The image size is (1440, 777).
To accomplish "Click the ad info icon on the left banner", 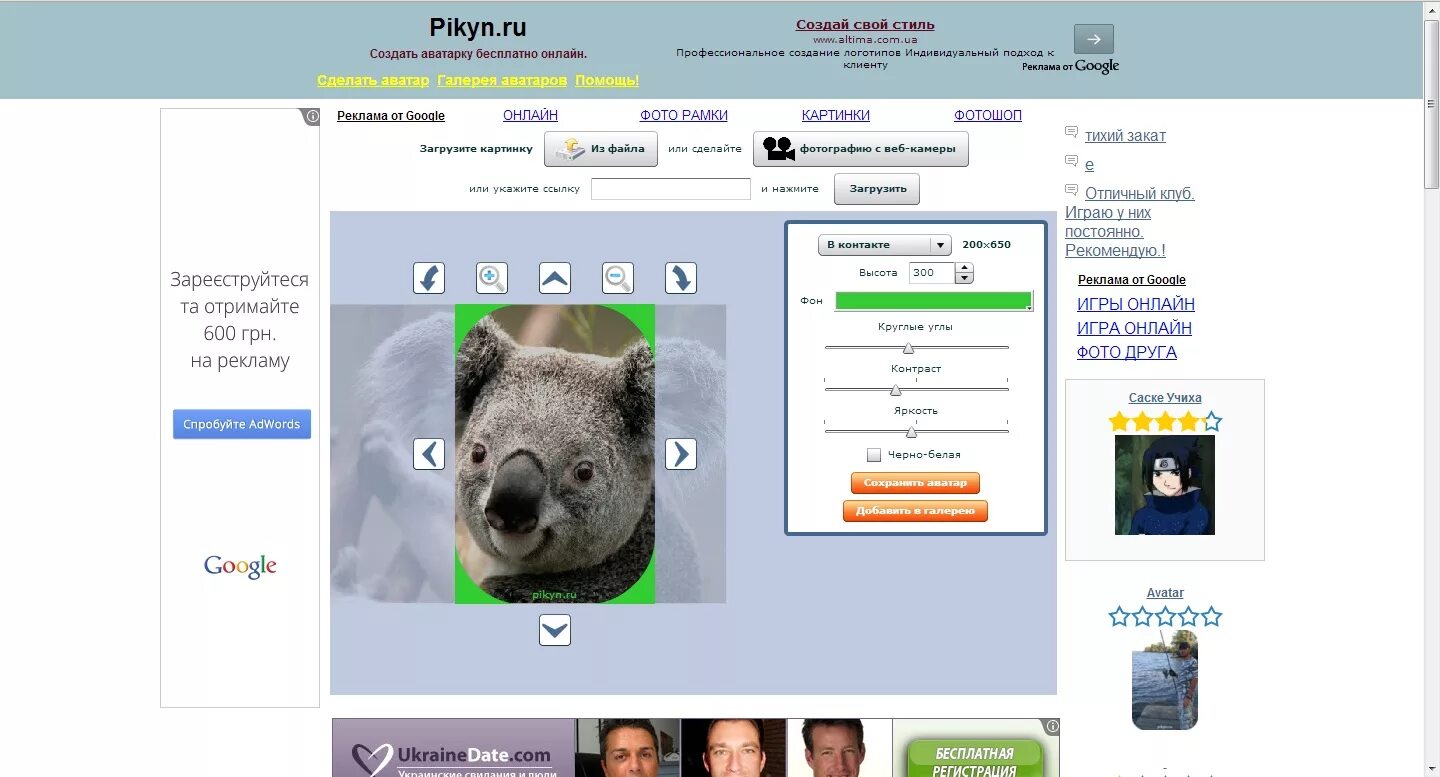I will click(312, 117).
